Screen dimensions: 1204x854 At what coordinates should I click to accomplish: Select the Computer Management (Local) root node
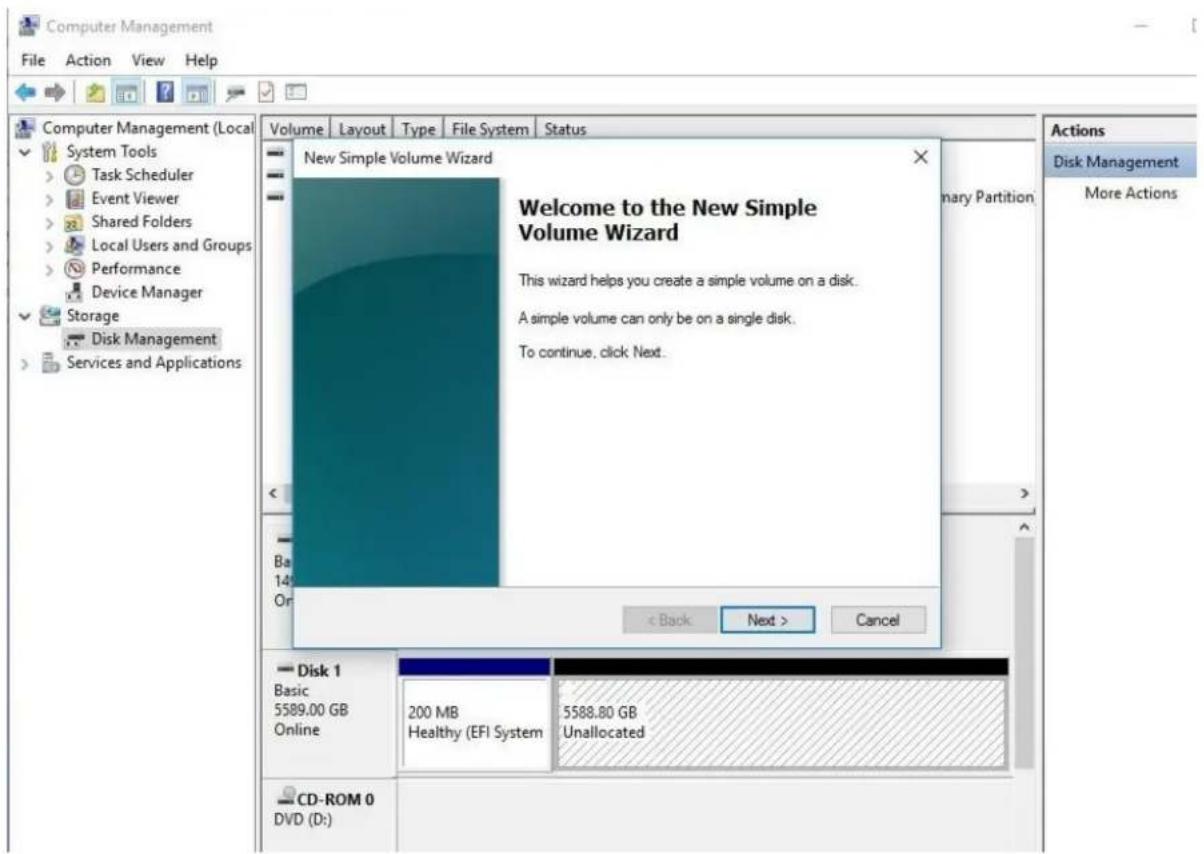[133, 129]
